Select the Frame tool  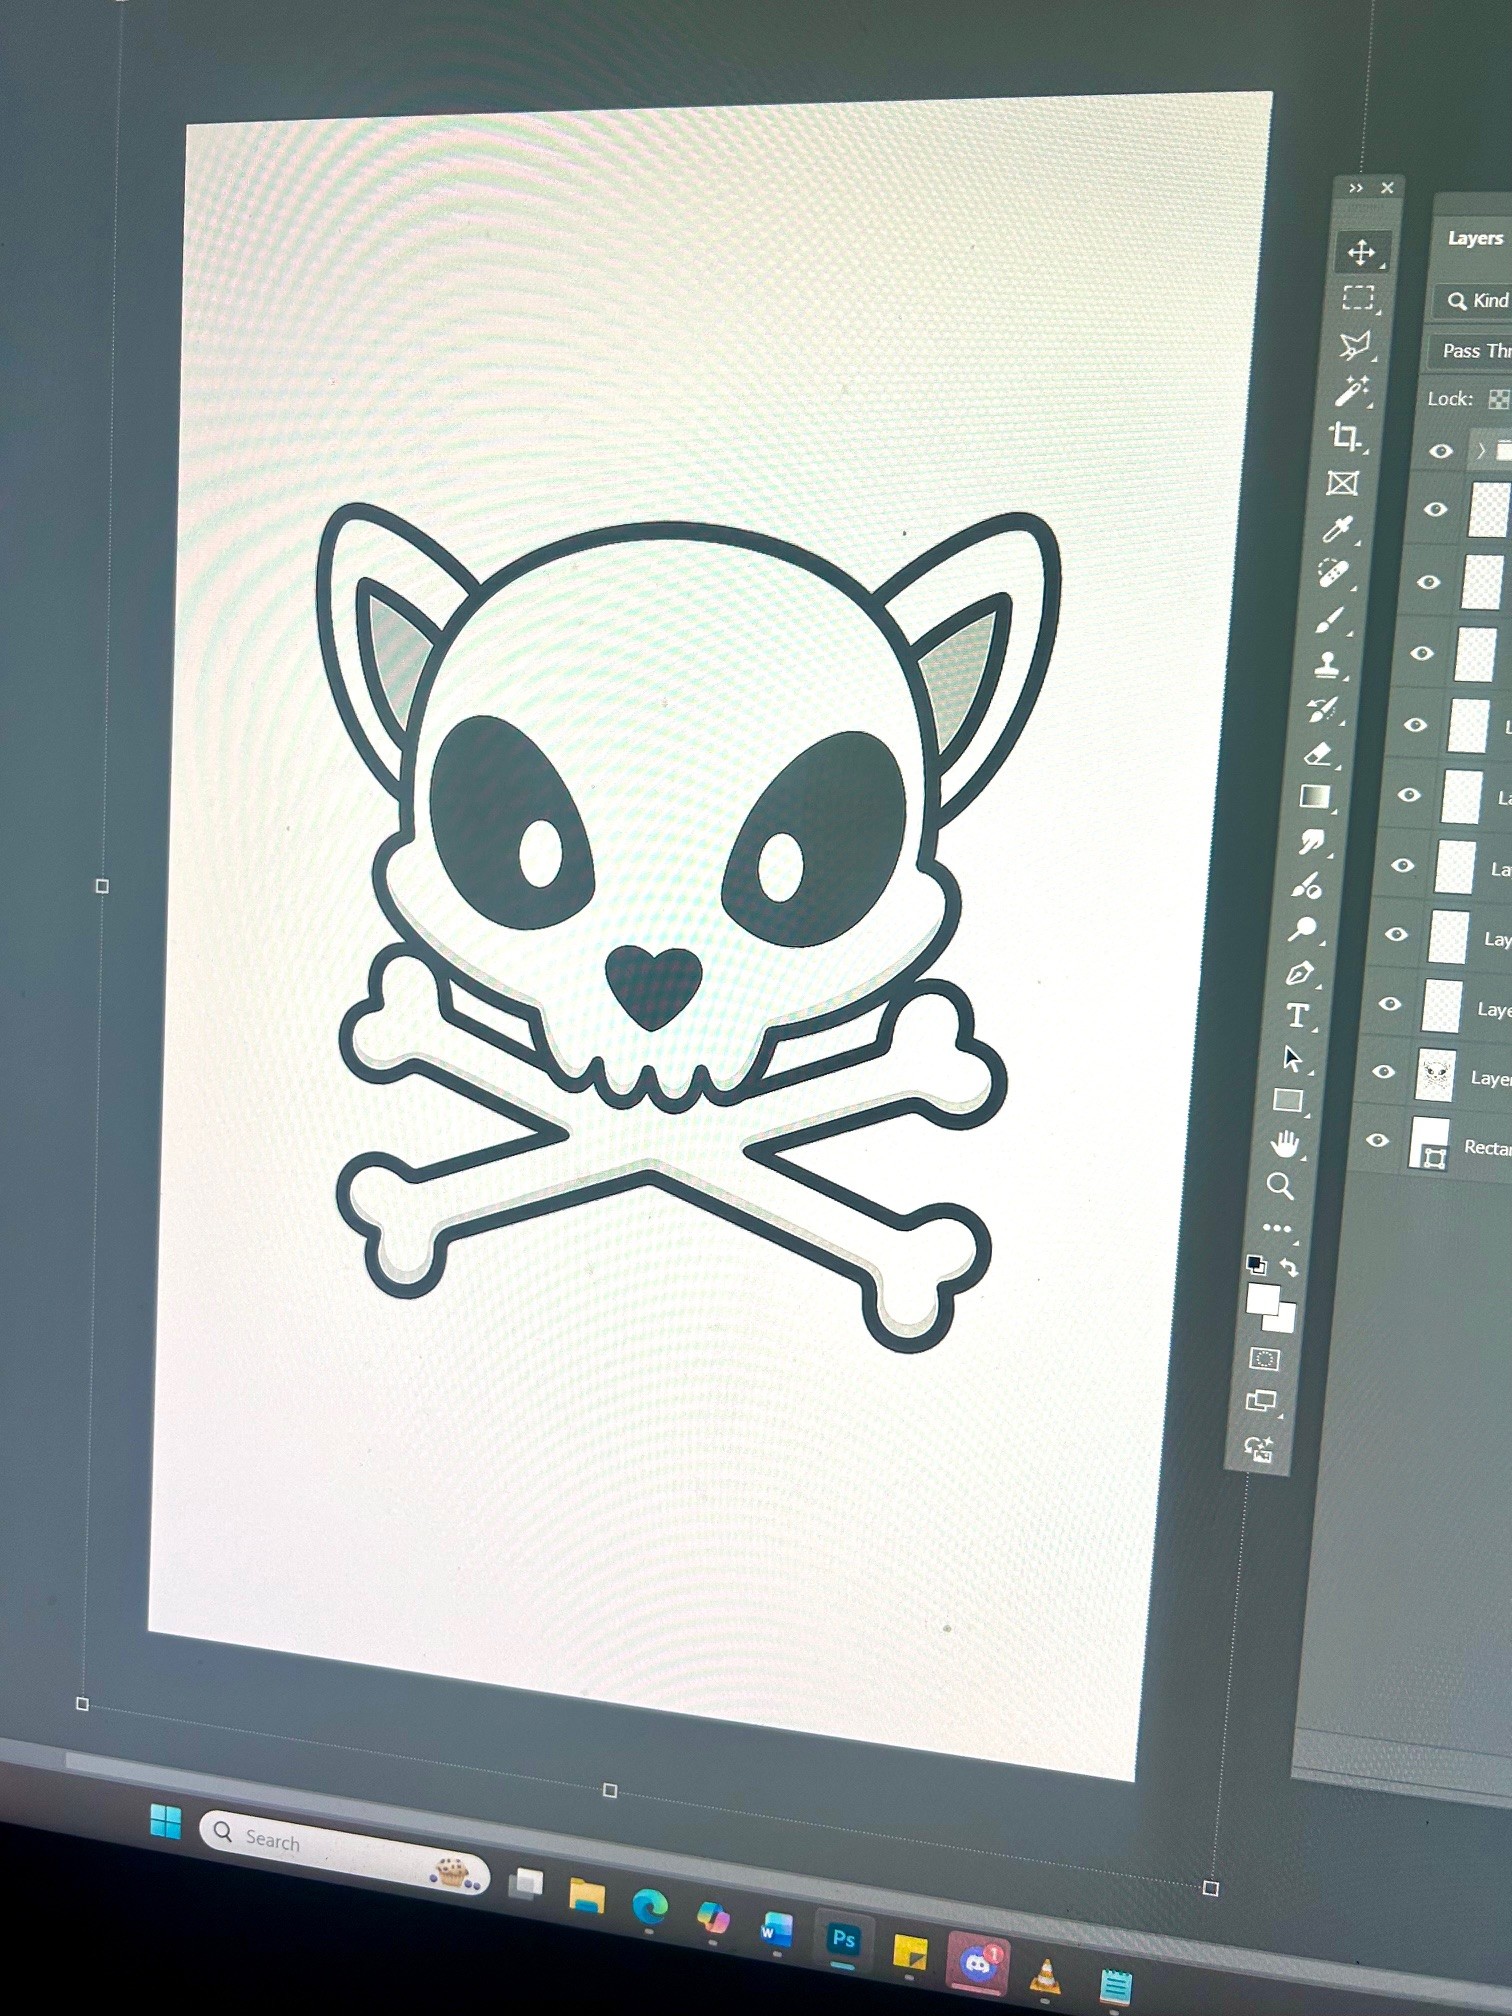click(1342, 484)
